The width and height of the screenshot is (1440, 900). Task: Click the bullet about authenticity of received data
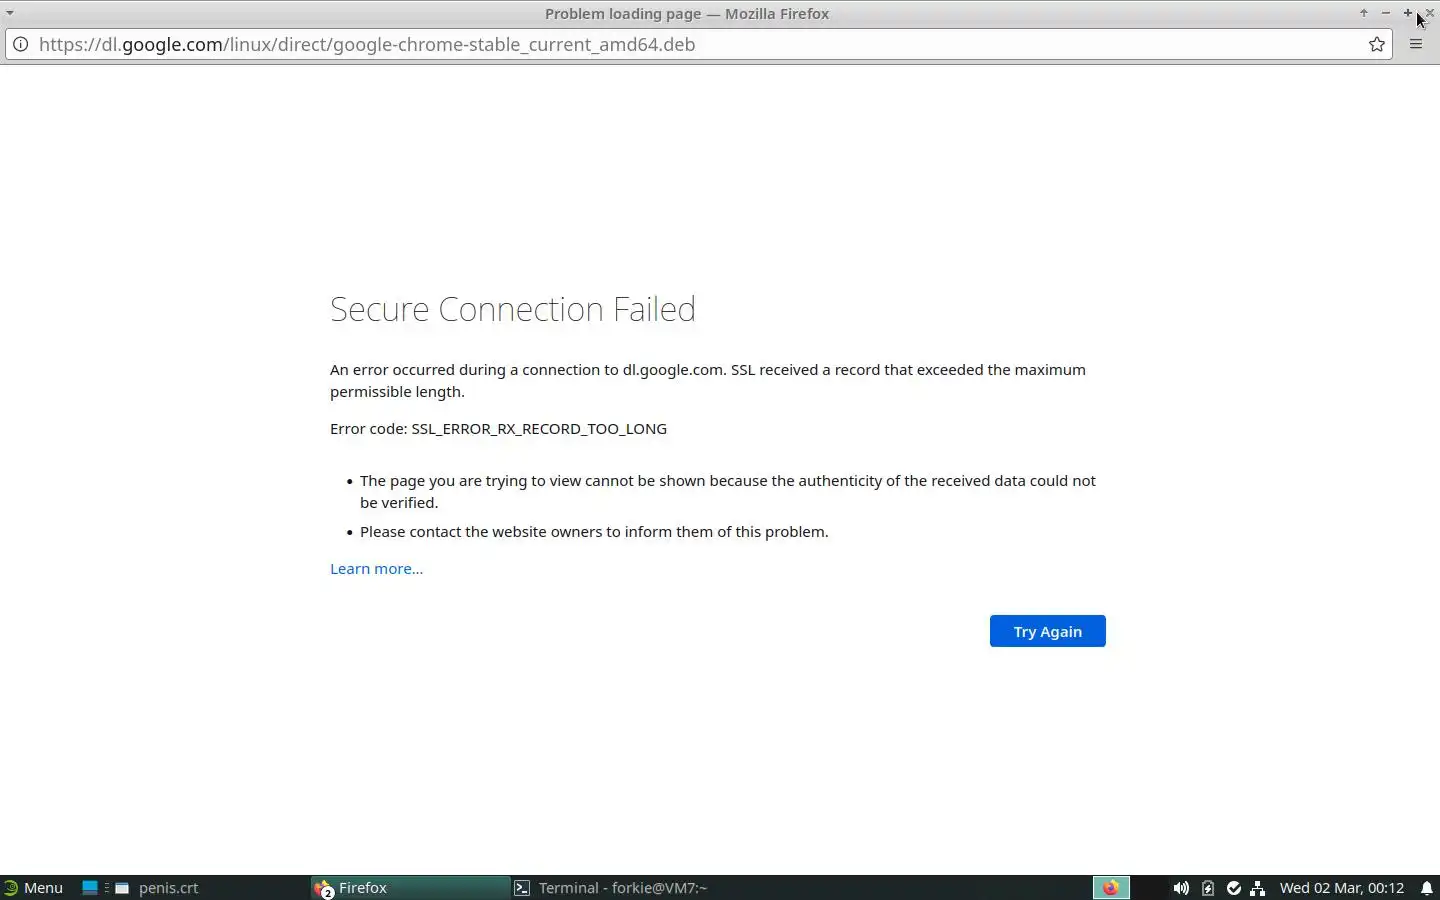coord(728,491)
